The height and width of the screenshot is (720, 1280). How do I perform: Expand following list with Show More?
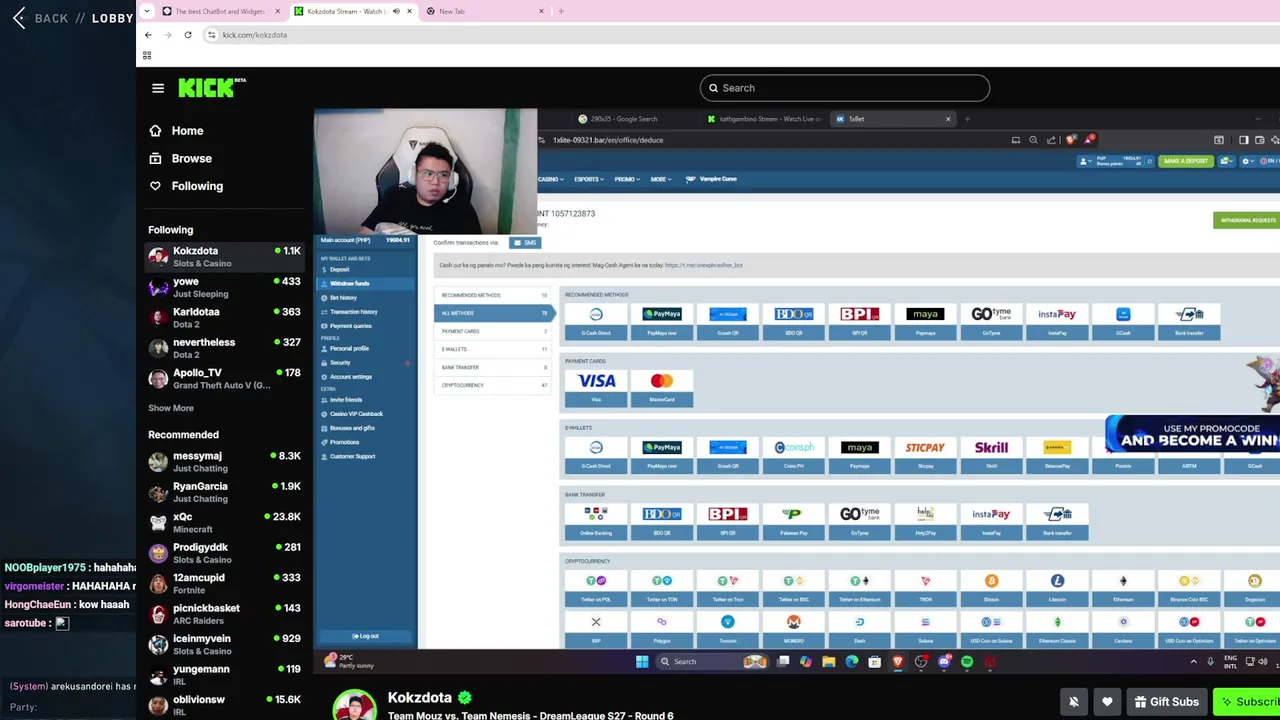tap(171, 408)
